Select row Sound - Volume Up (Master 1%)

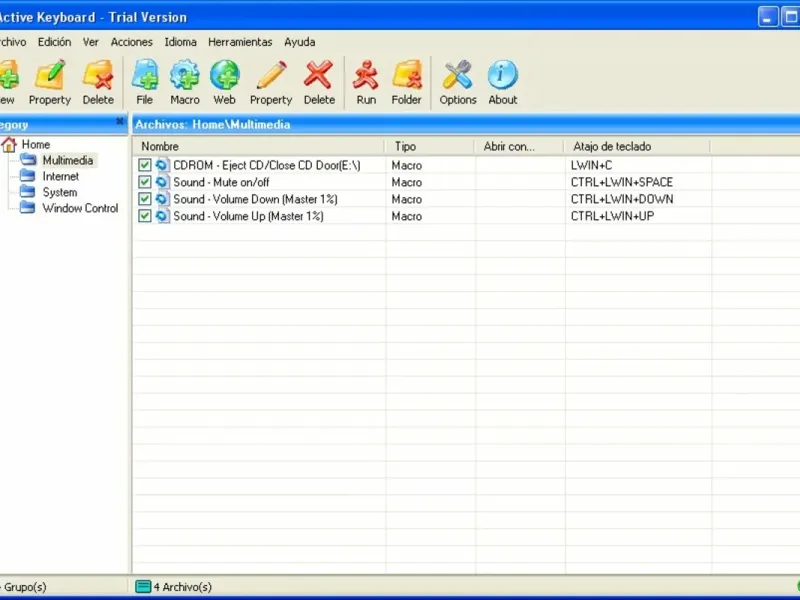466,216
